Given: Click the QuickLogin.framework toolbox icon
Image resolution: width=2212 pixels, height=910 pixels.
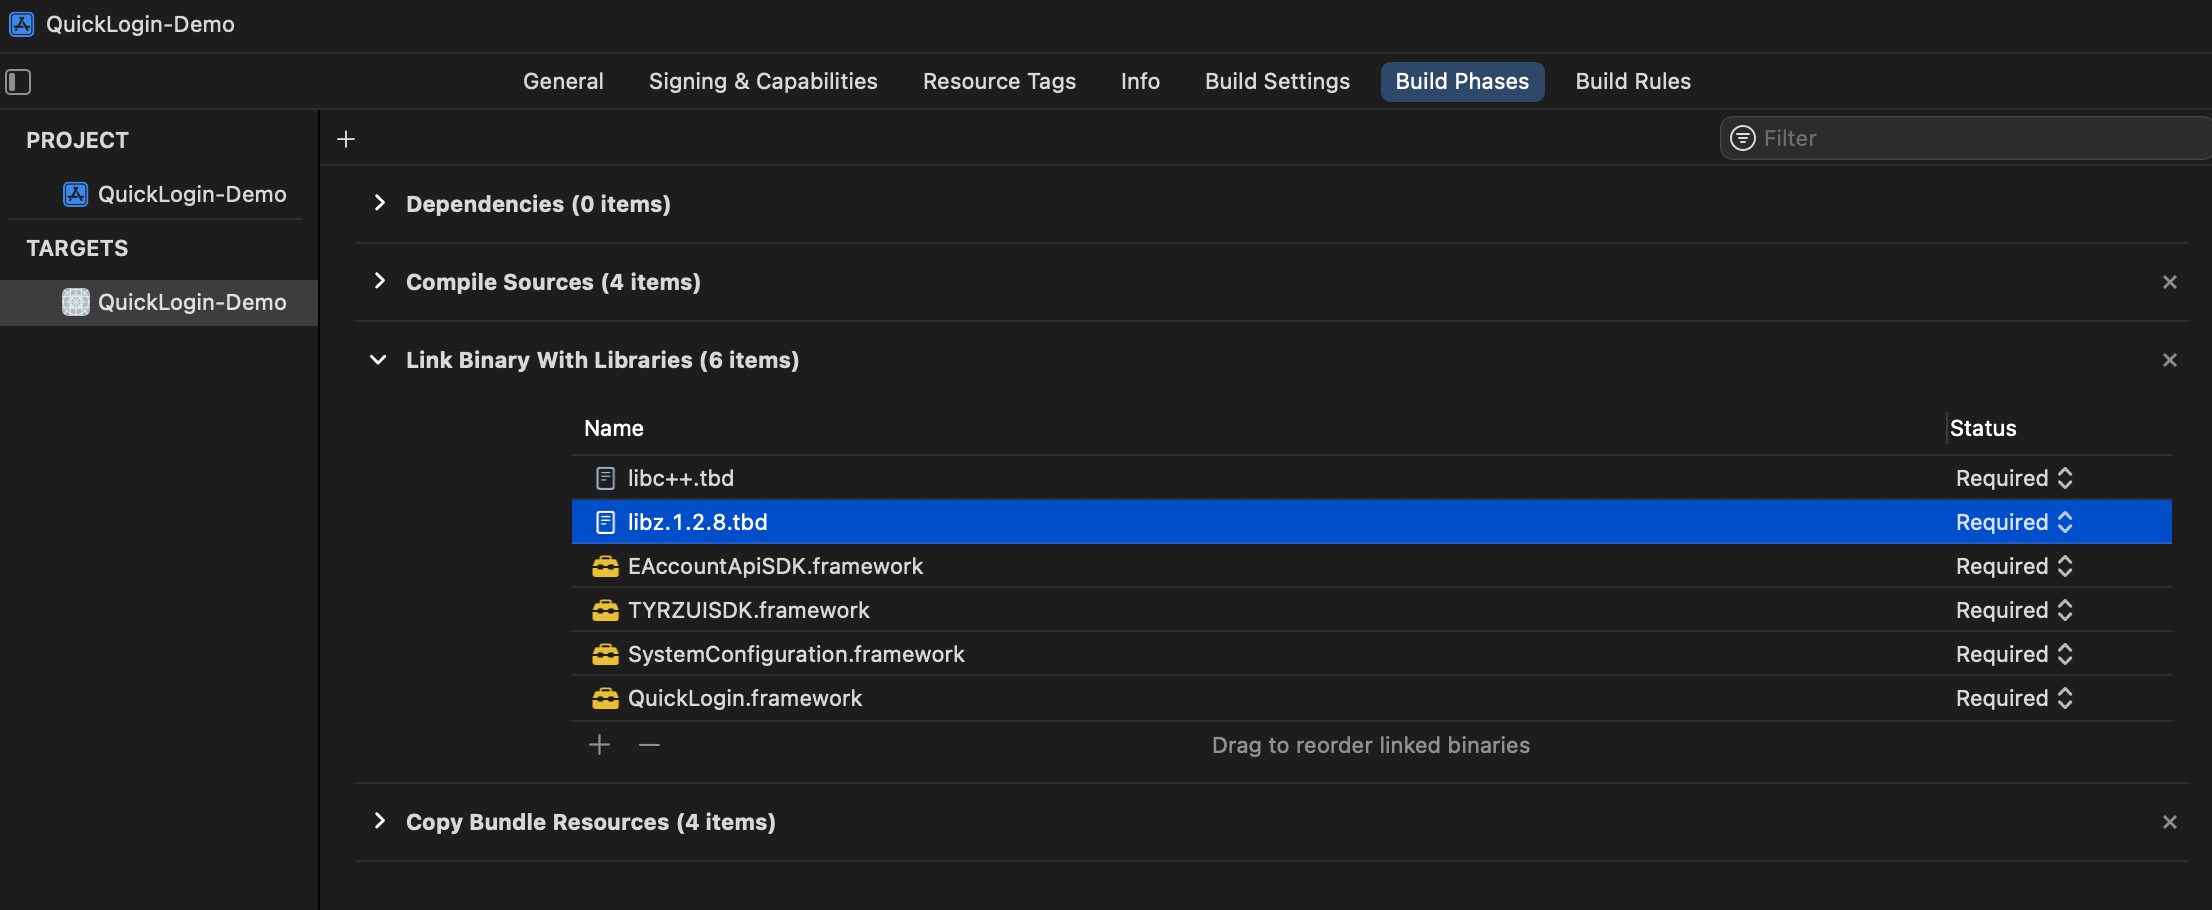Looking at the screenshot, I should coord(605,698).
